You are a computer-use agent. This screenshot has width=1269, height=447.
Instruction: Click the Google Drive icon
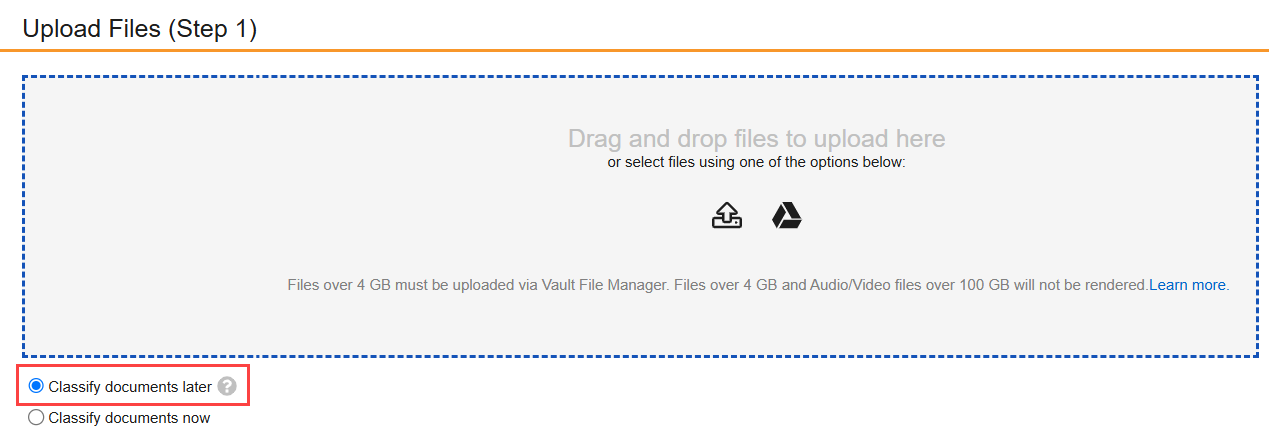[787, 216]
